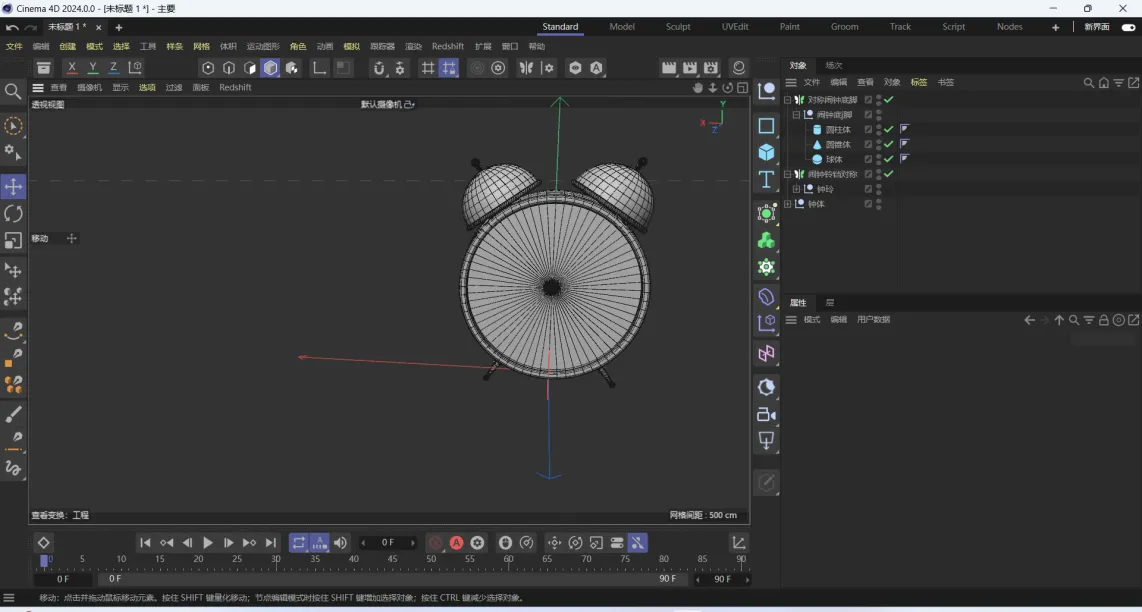
Task: Click the autokeying record button
Action: click(x=456, y=543)
